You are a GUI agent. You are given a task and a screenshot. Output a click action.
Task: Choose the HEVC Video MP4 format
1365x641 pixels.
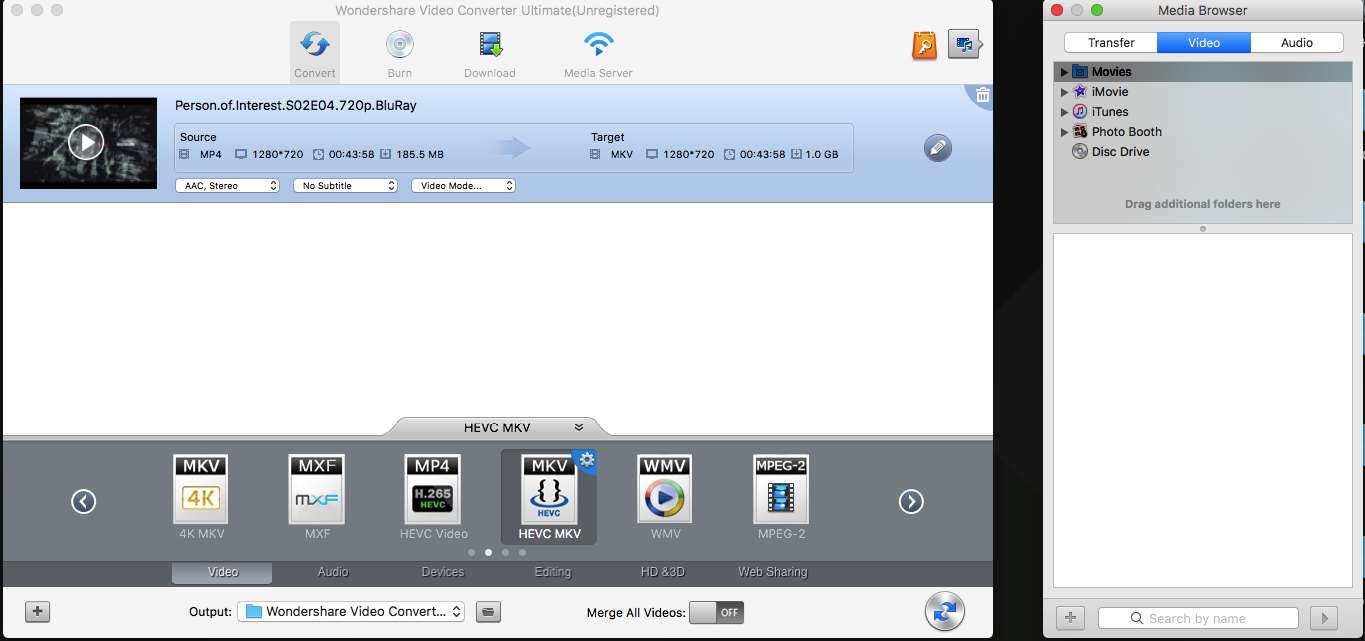click(x=433, y=490)
